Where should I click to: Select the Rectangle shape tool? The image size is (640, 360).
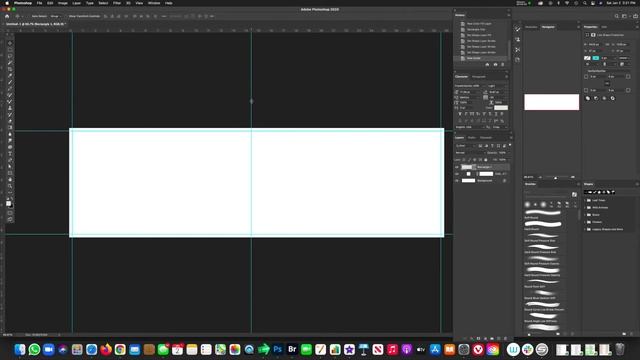tap(10, 173)
